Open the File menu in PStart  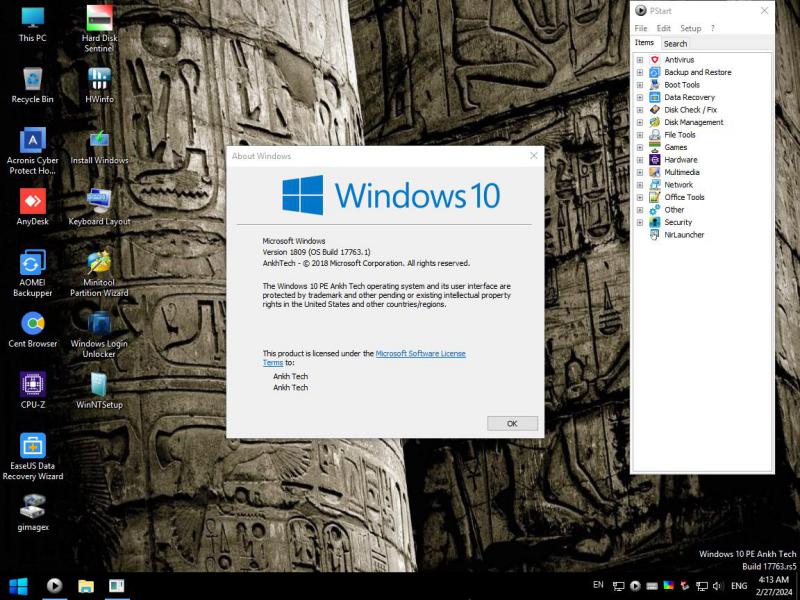tap(641, 28)
